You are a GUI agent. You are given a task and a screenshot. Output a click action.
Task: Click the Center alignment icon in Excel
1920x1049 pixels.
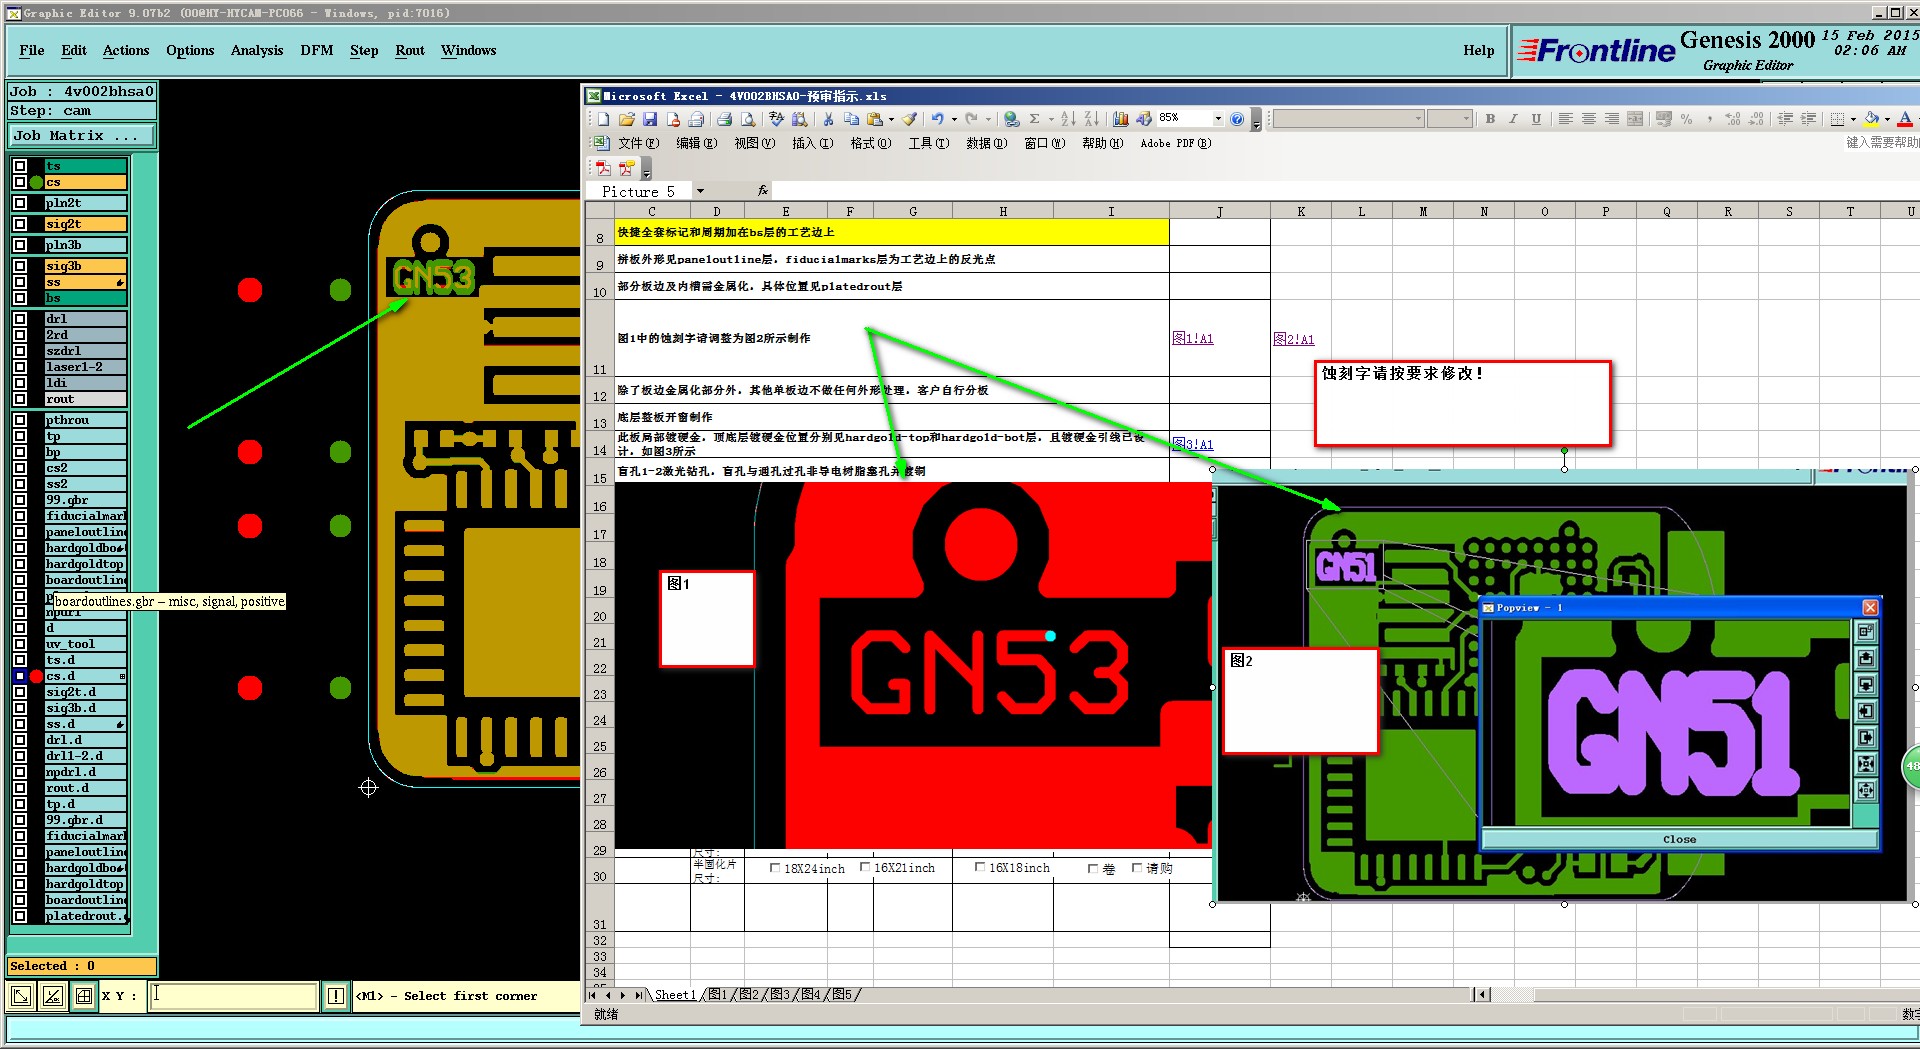point(1589,119)
